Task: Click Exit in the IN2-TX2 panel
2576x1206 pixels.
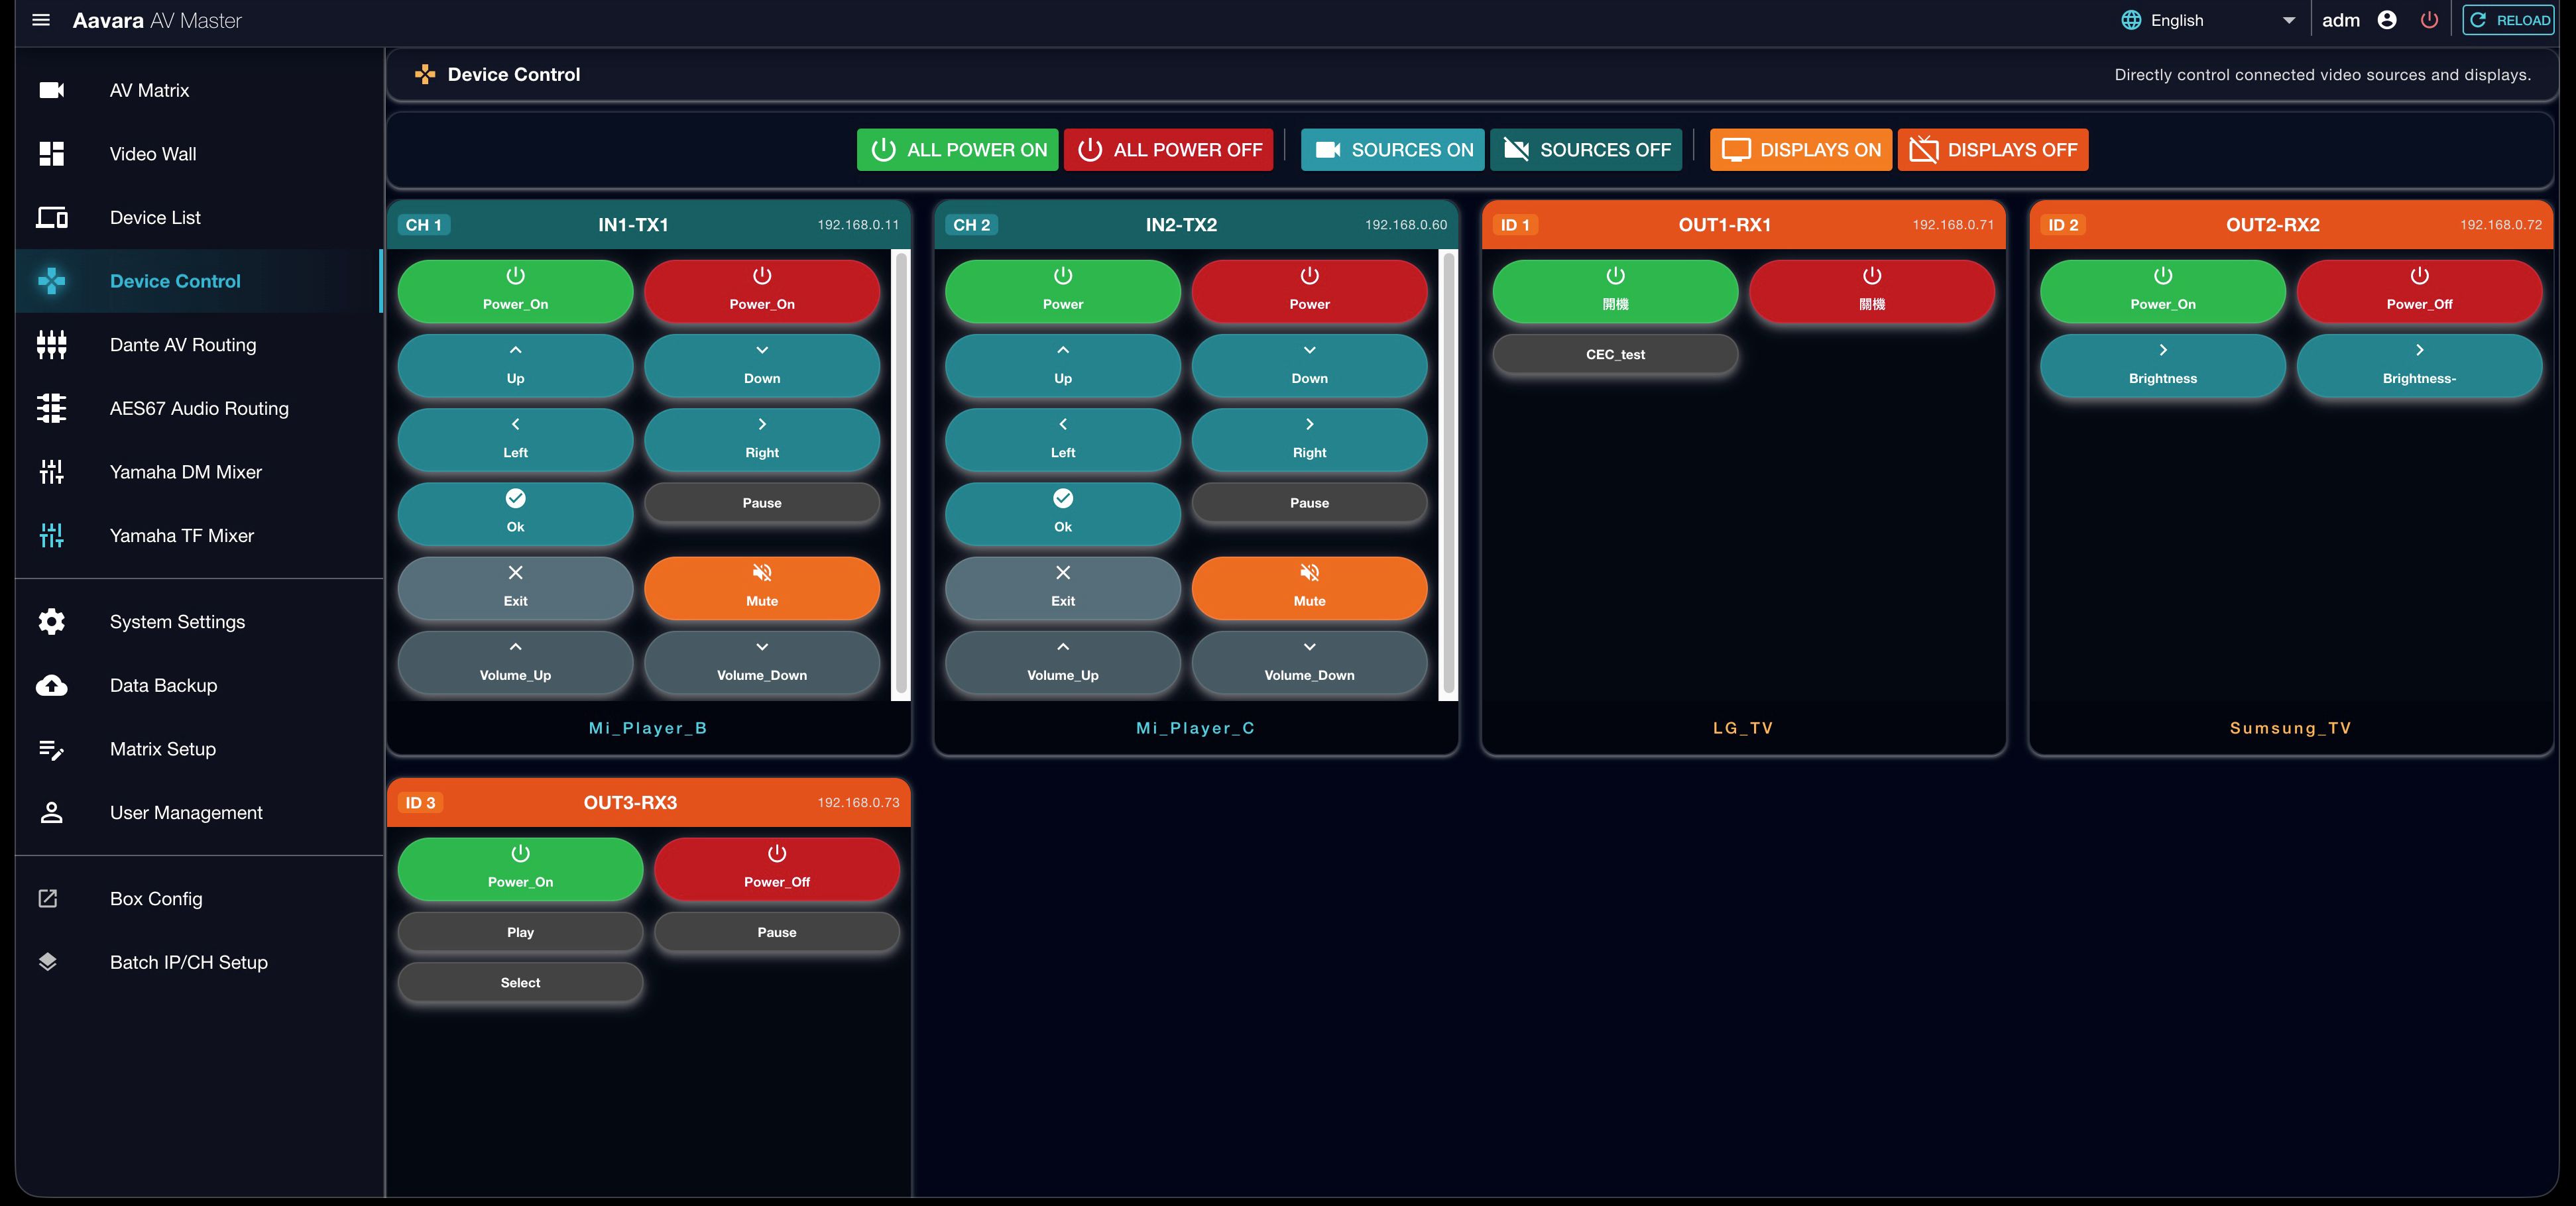Action: 1063,587
